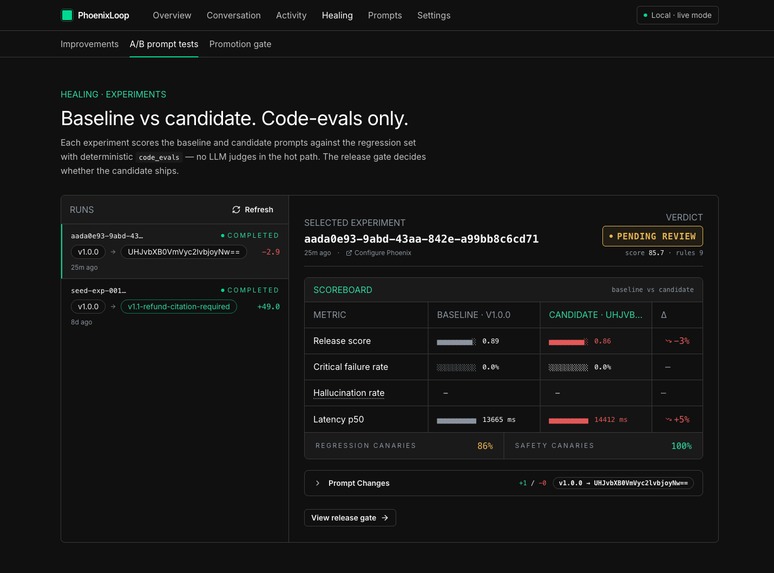Click the -2.9 delta in first run
Image resolution: width=774 pixels, height=573 pixels.
click(271, 252)
